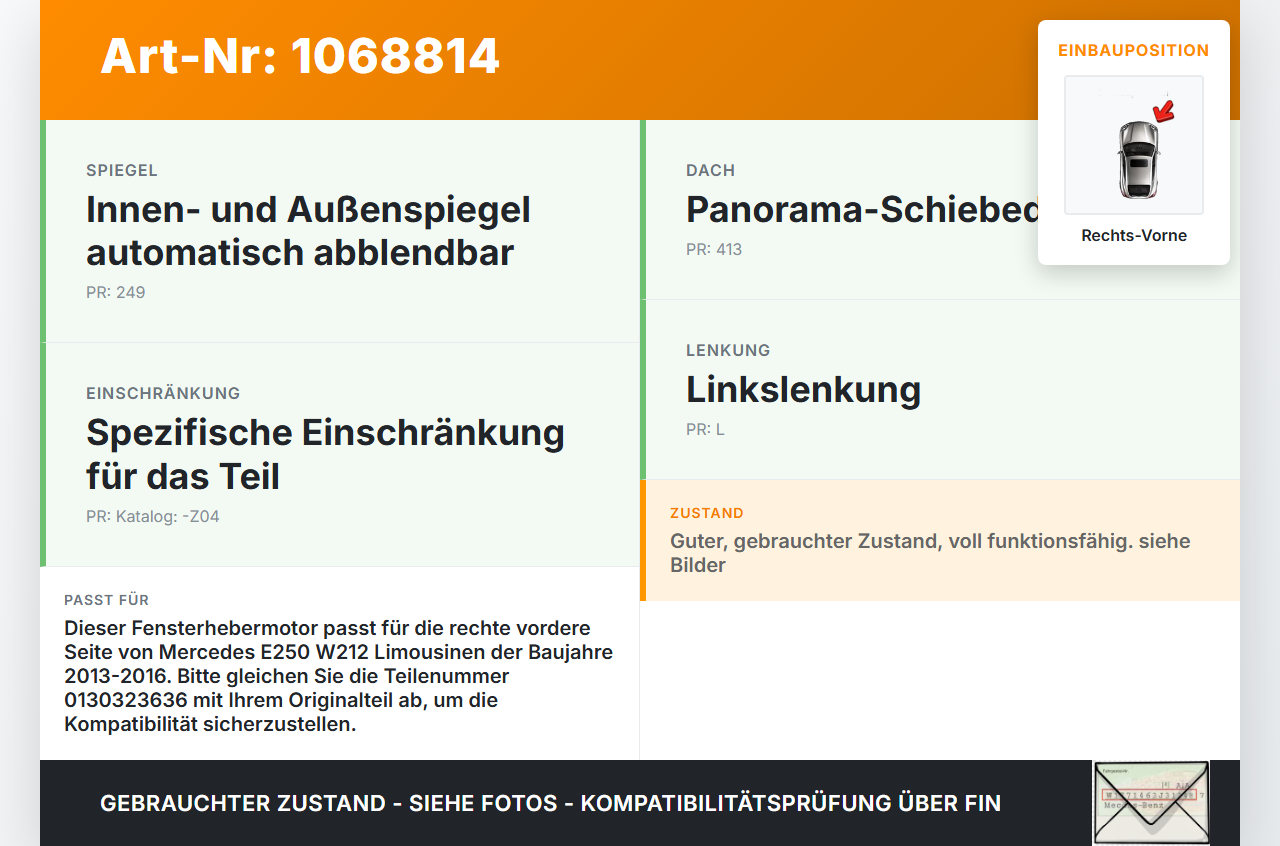Open the vehicle registration envelope thumbnail

coord(1151,803)
